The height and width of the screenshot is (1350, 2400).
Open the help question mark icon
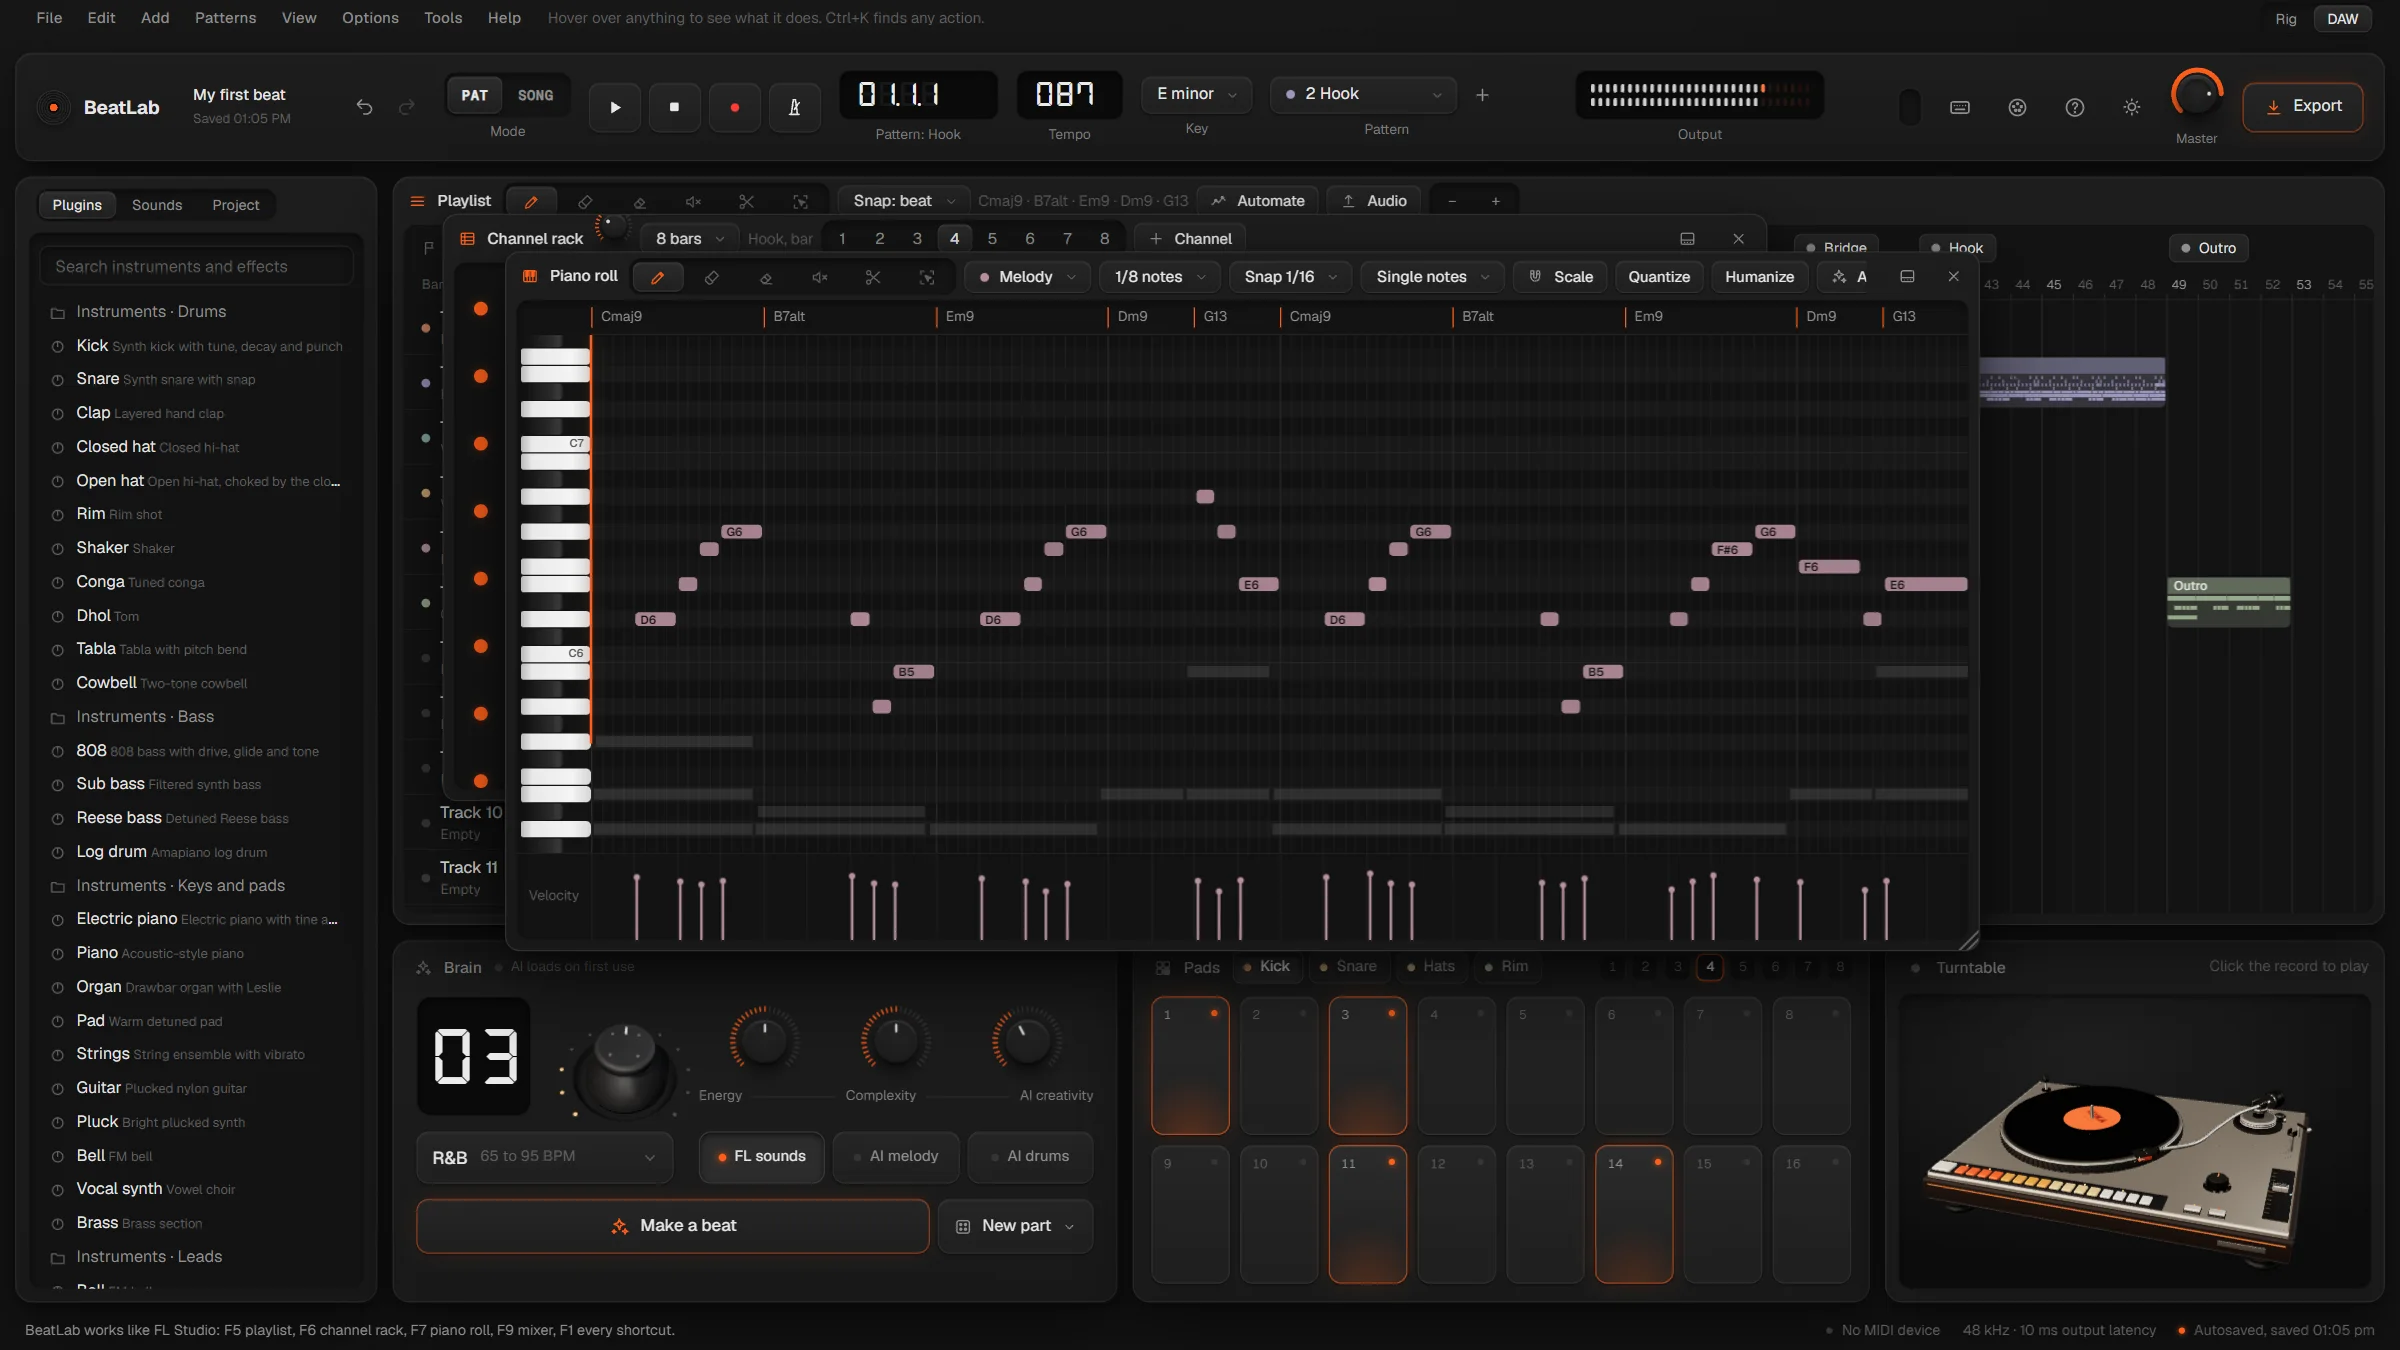pos(2075,107)
